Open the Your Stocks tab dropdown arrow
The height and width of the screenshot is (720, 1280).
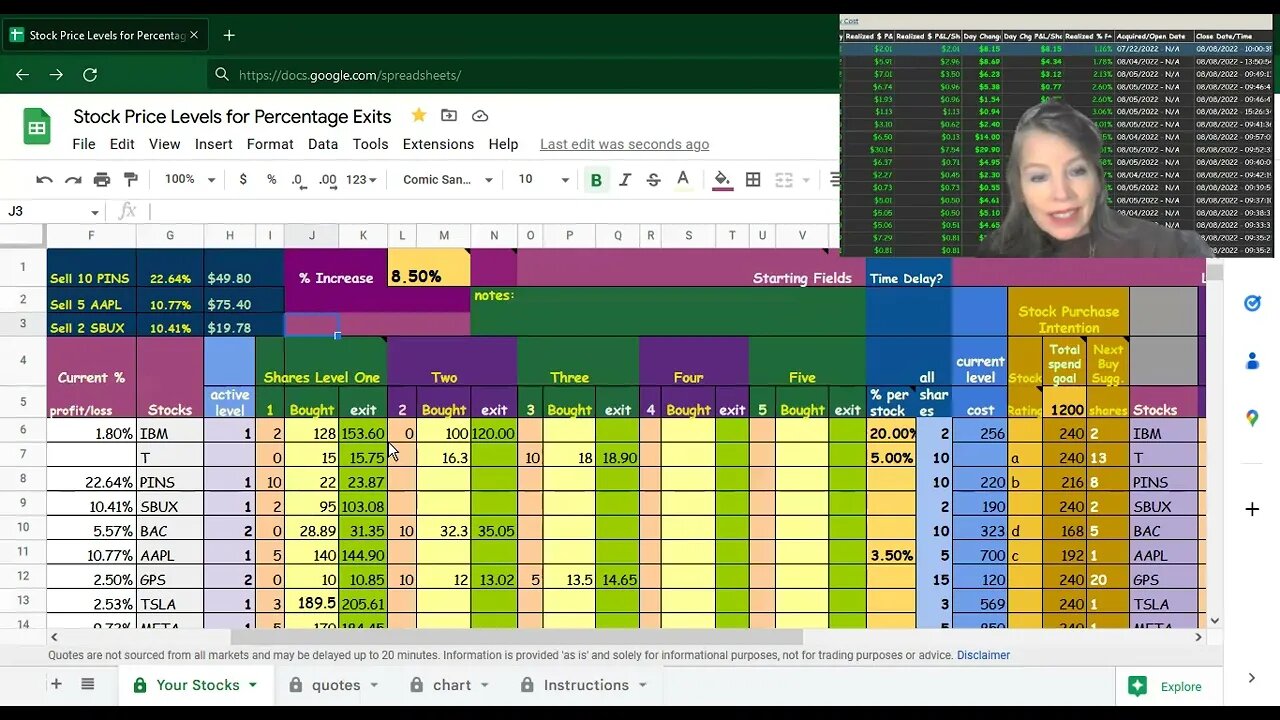click(253, 685)
